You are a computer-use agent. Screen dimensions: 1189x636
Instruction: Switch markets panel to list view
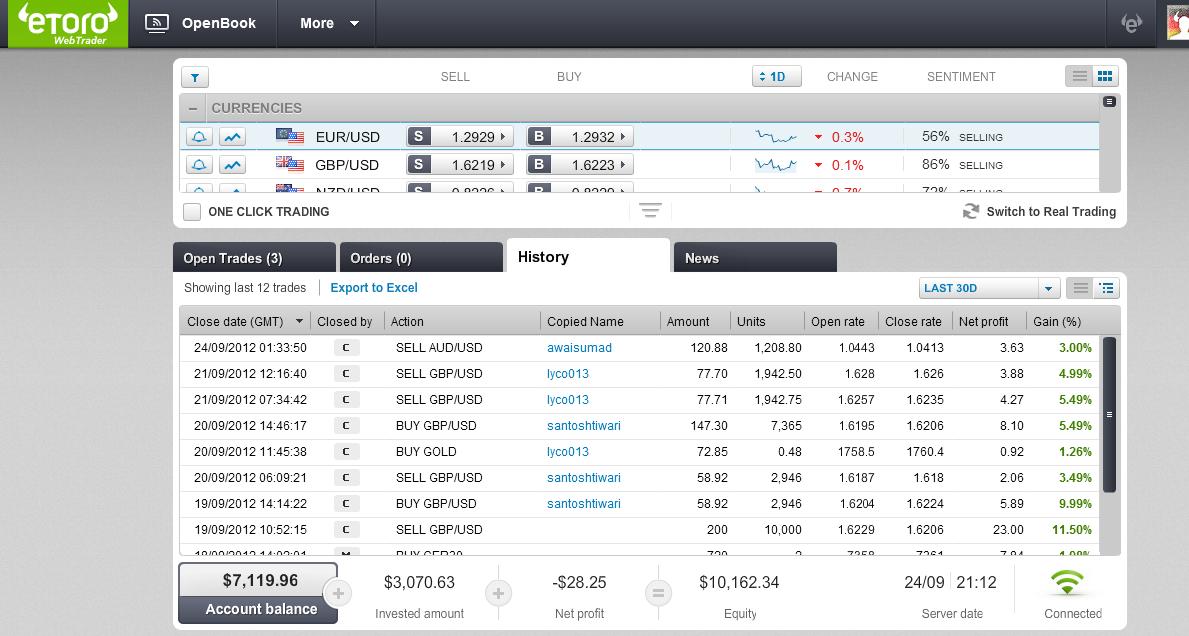click(1079, 77)
